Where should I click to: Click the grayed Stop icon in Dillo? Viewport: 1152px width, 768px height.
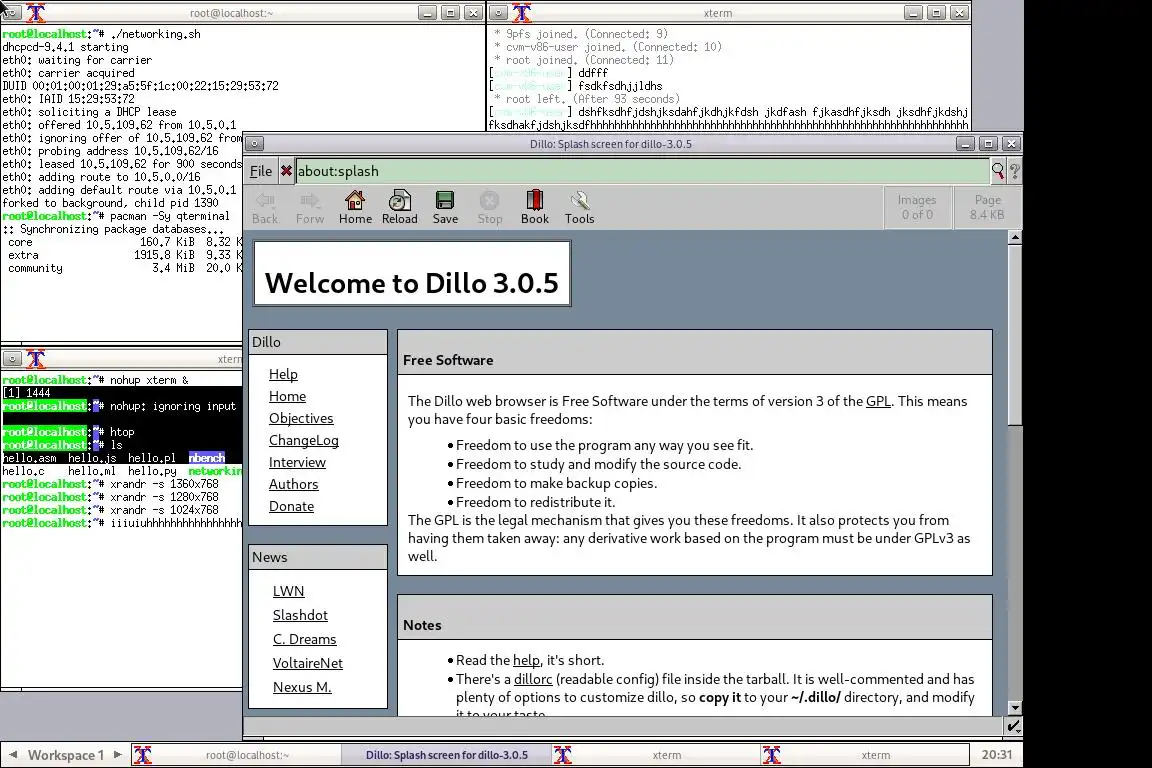pos(490,207)
